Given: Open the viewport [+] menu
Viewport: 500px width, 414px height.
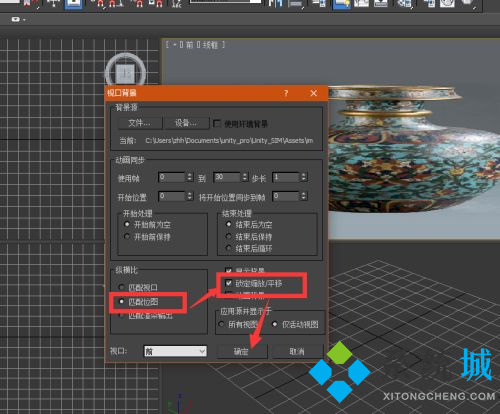Looking at the screenshot, I should click(174, 45).
